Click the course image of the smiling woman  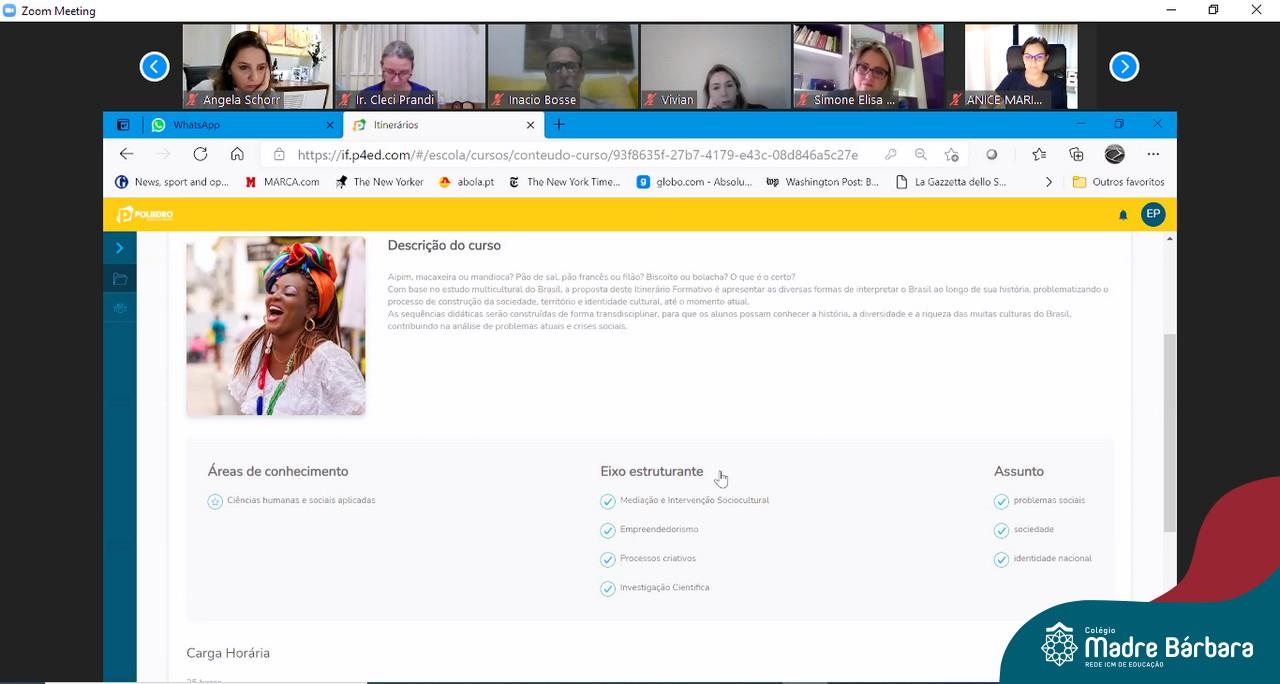click(x=276, y=326)
